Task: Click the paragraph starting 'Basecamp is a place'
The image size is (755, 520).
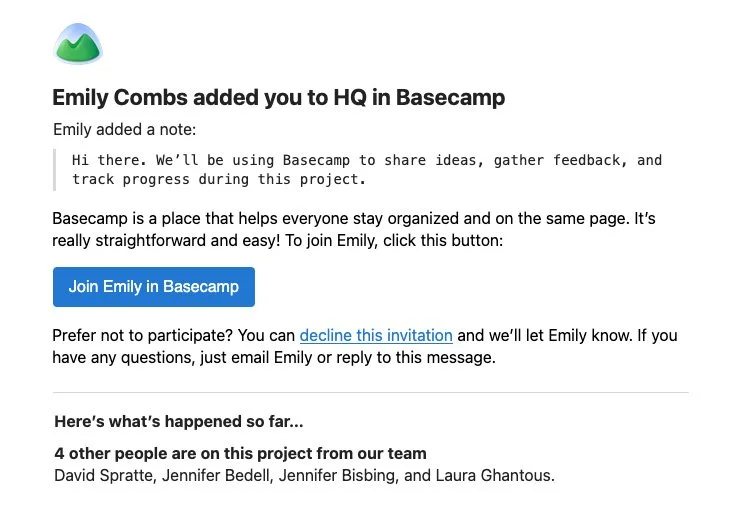Action: (354, 229)
